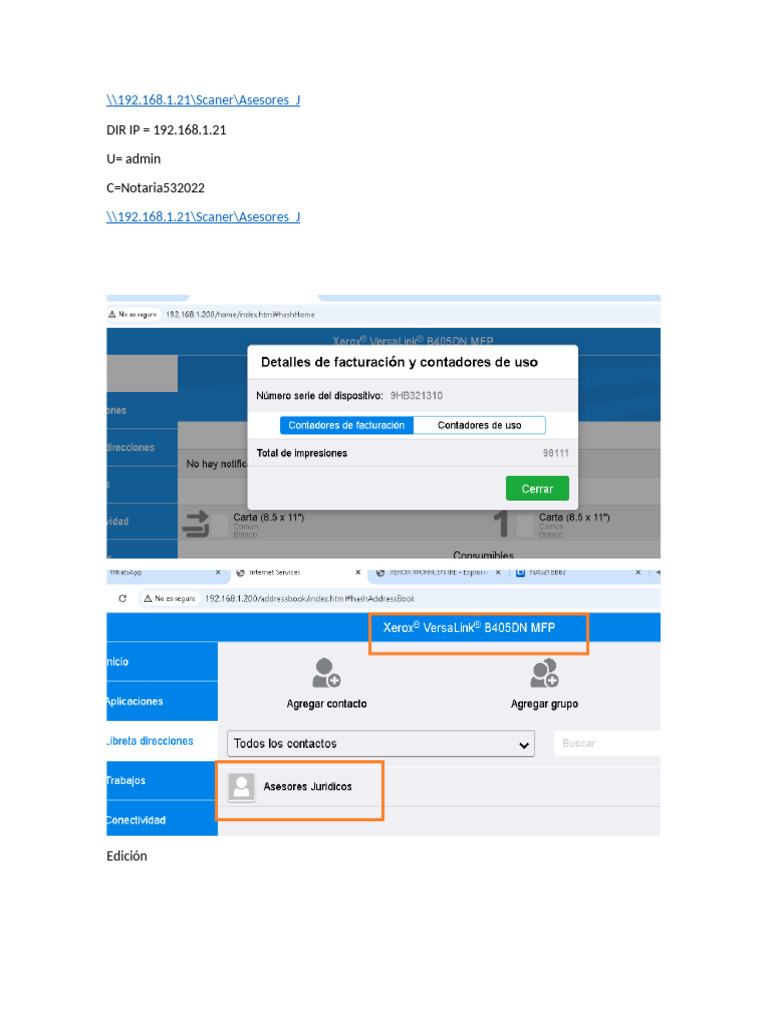Click the 'No es seguro' badge by addressbook URL
This screenshot has height=1024, width=768.
[x=170, y=598]
